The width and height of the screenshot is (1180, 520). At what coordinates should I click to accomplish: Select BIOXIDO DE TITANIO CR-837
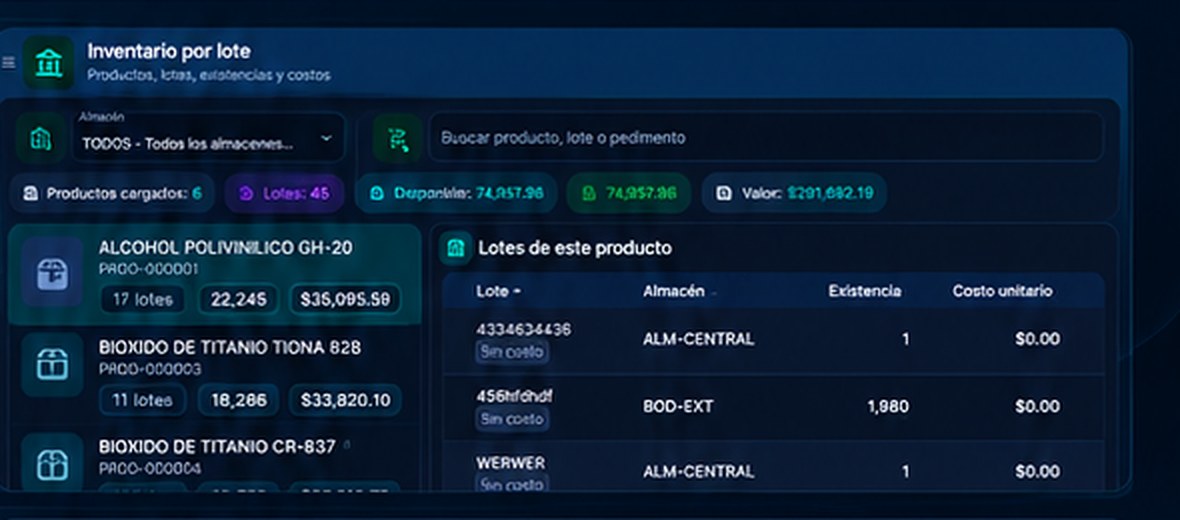pos(214,459)
